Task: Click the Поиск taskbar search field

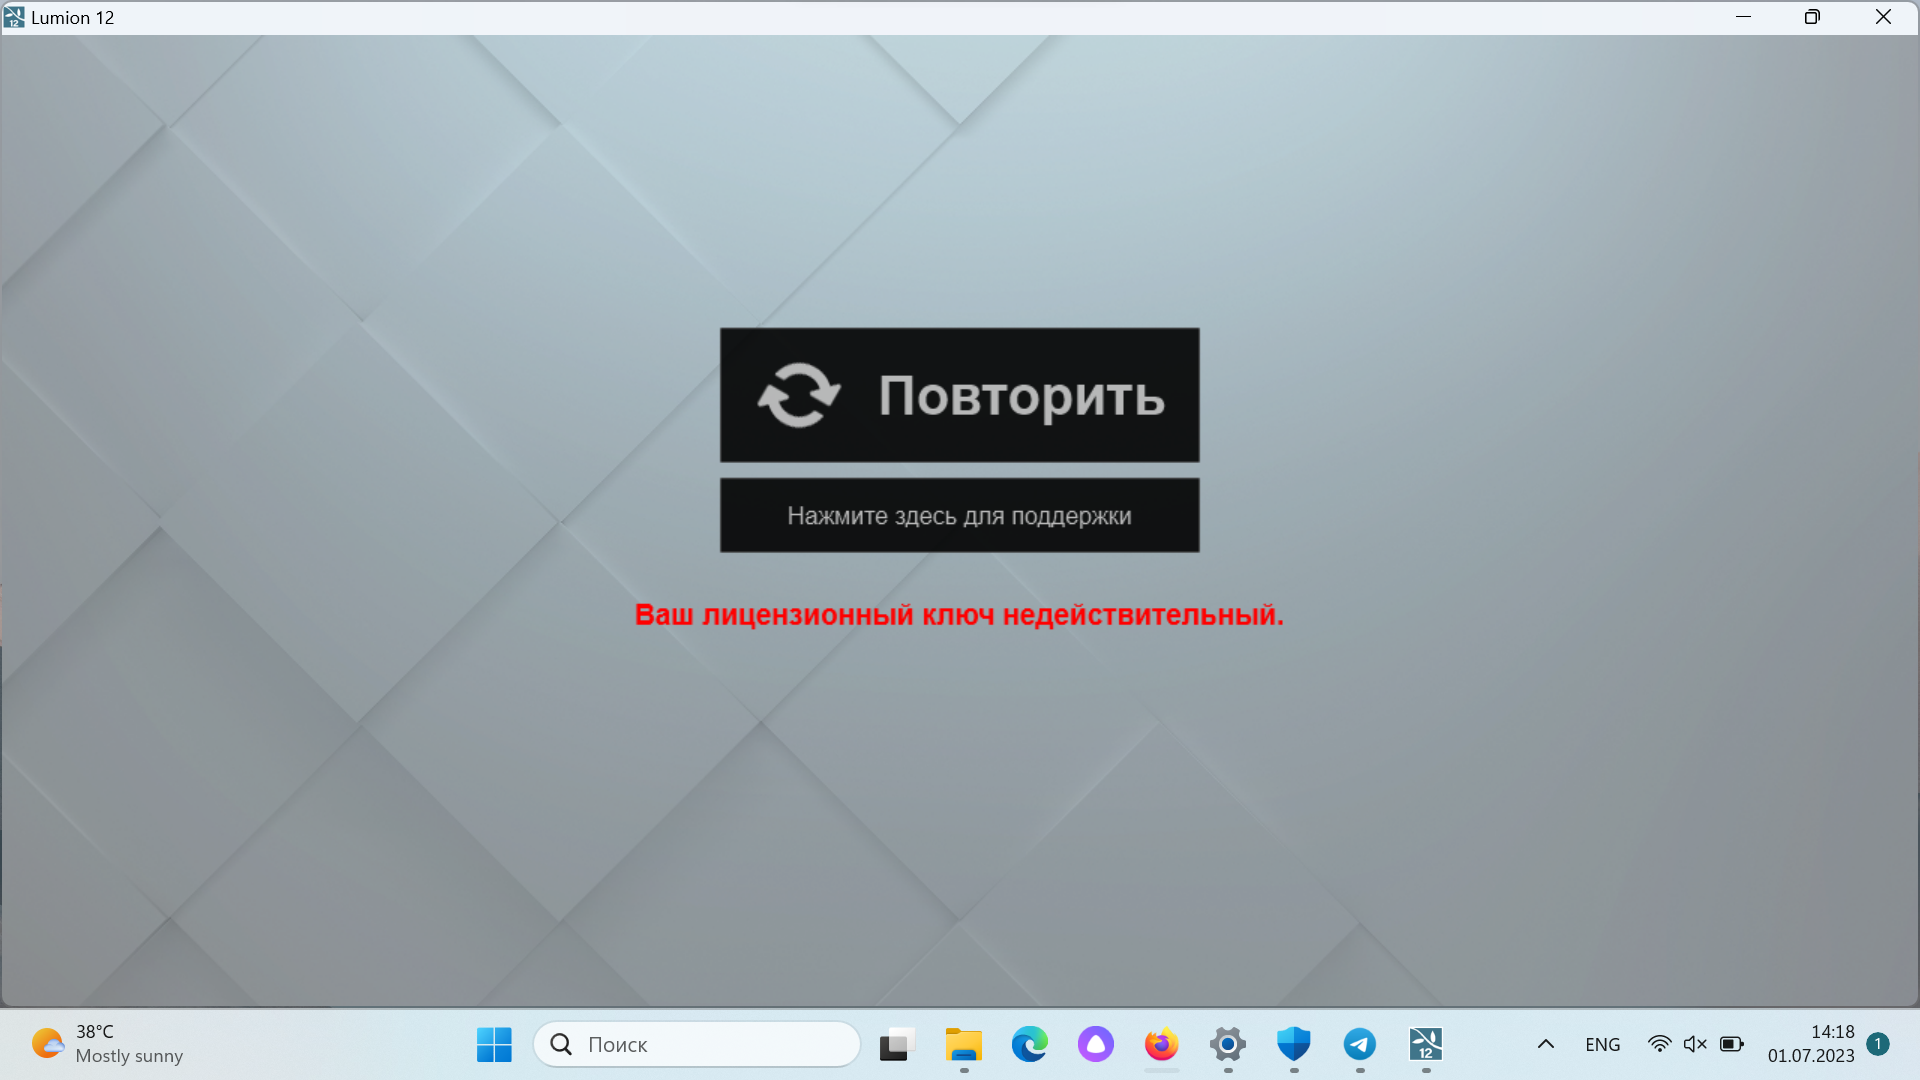Action: [697, 1044]
